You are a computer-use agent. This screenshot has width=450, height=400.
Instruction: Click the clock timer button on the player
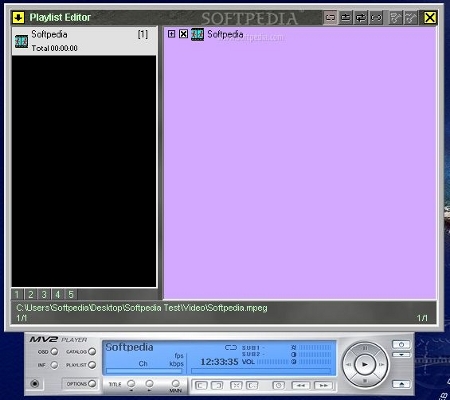point(279,386)
